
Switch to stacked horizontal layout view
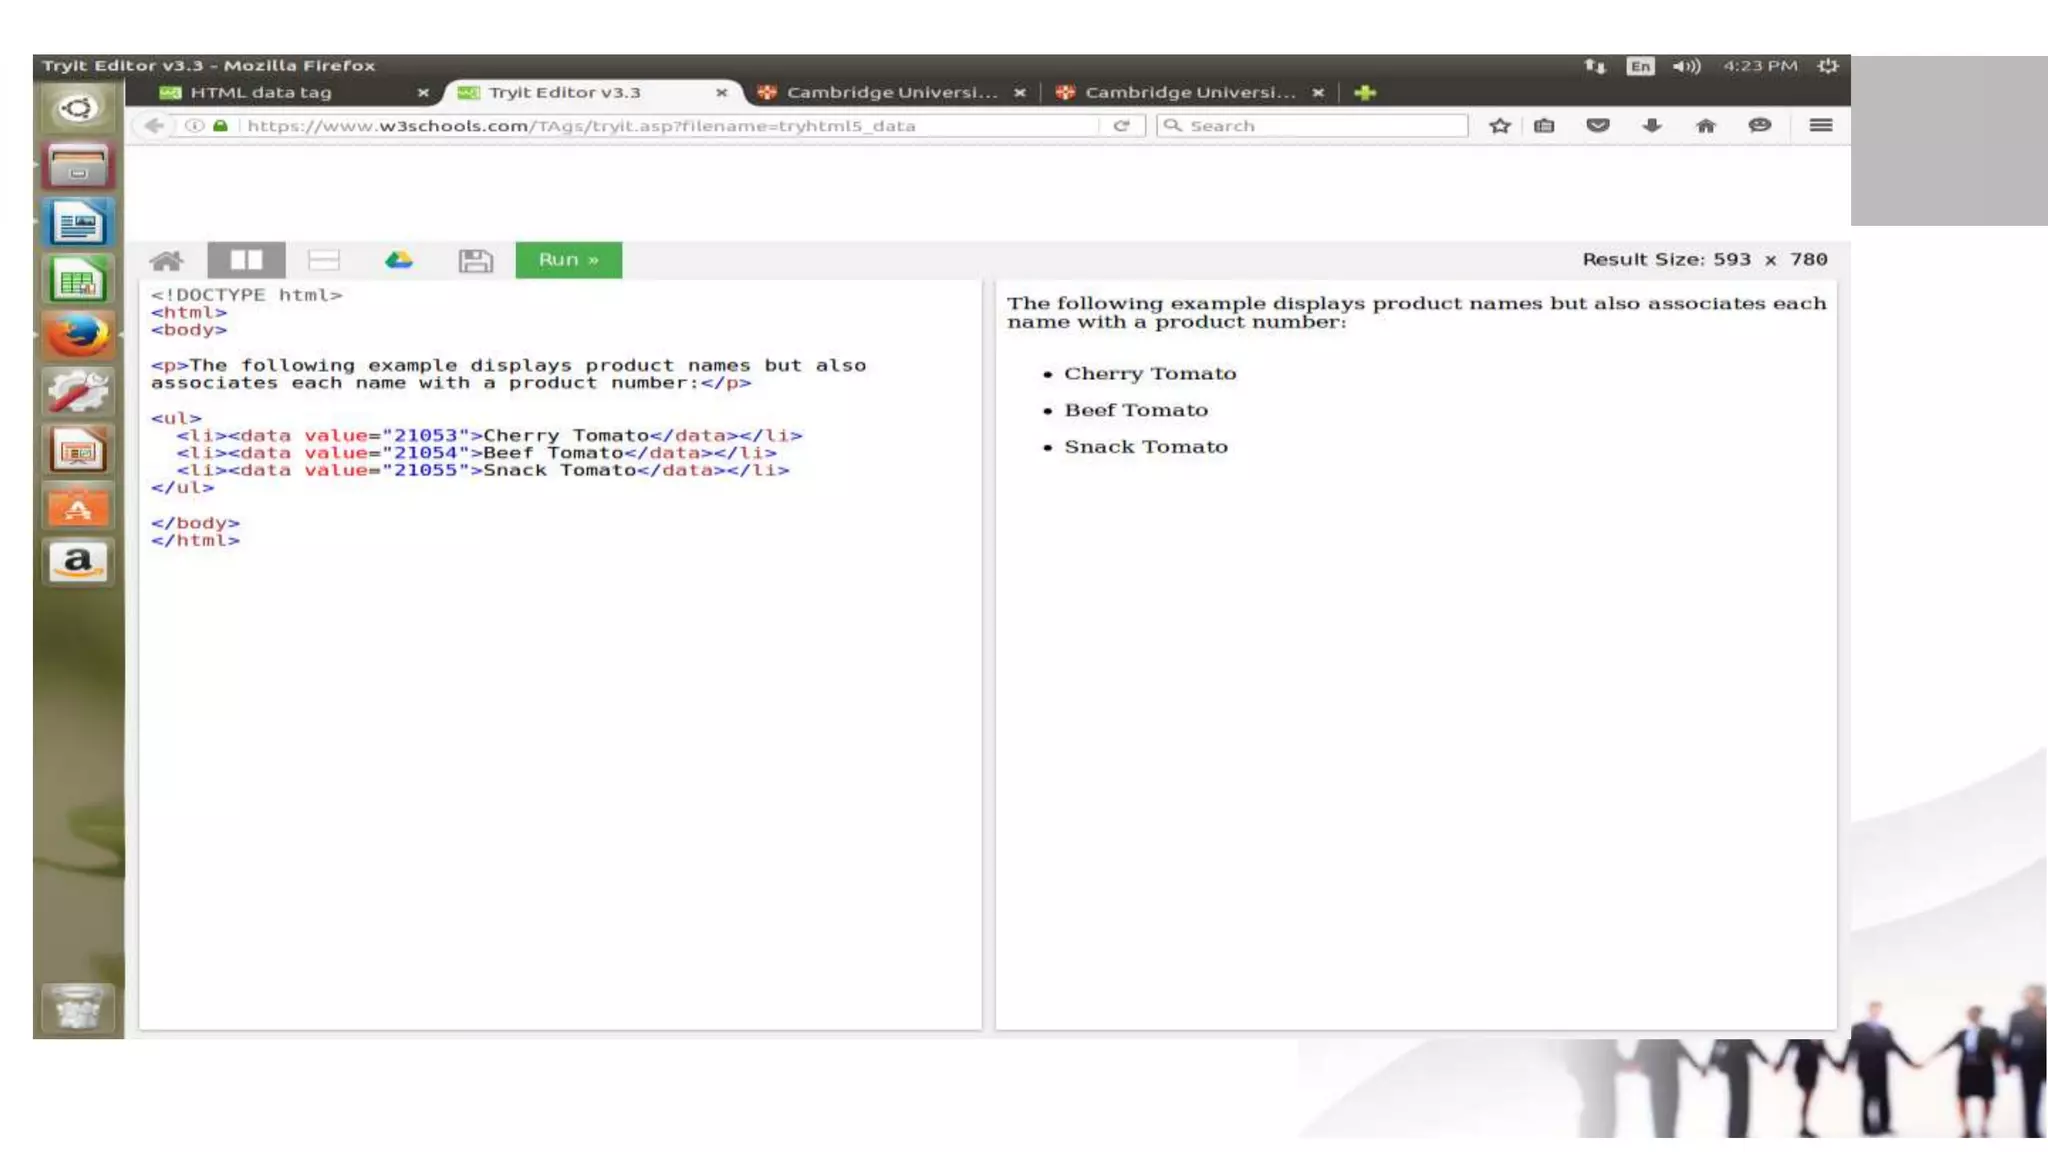323,260
